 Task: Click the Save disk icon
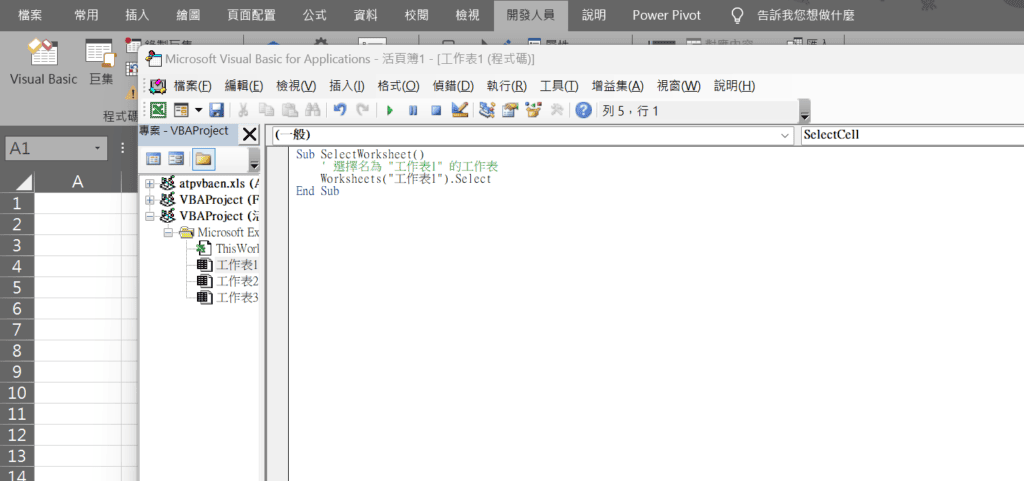tap(216, 110)
